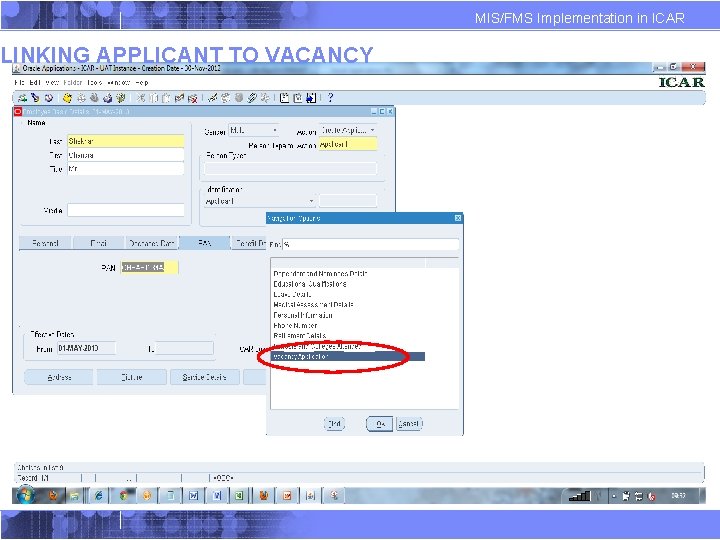This screenshot has height=540, width=720.
Task: Click the Close Form toolbar icon
Action: [x=121, y=98]
